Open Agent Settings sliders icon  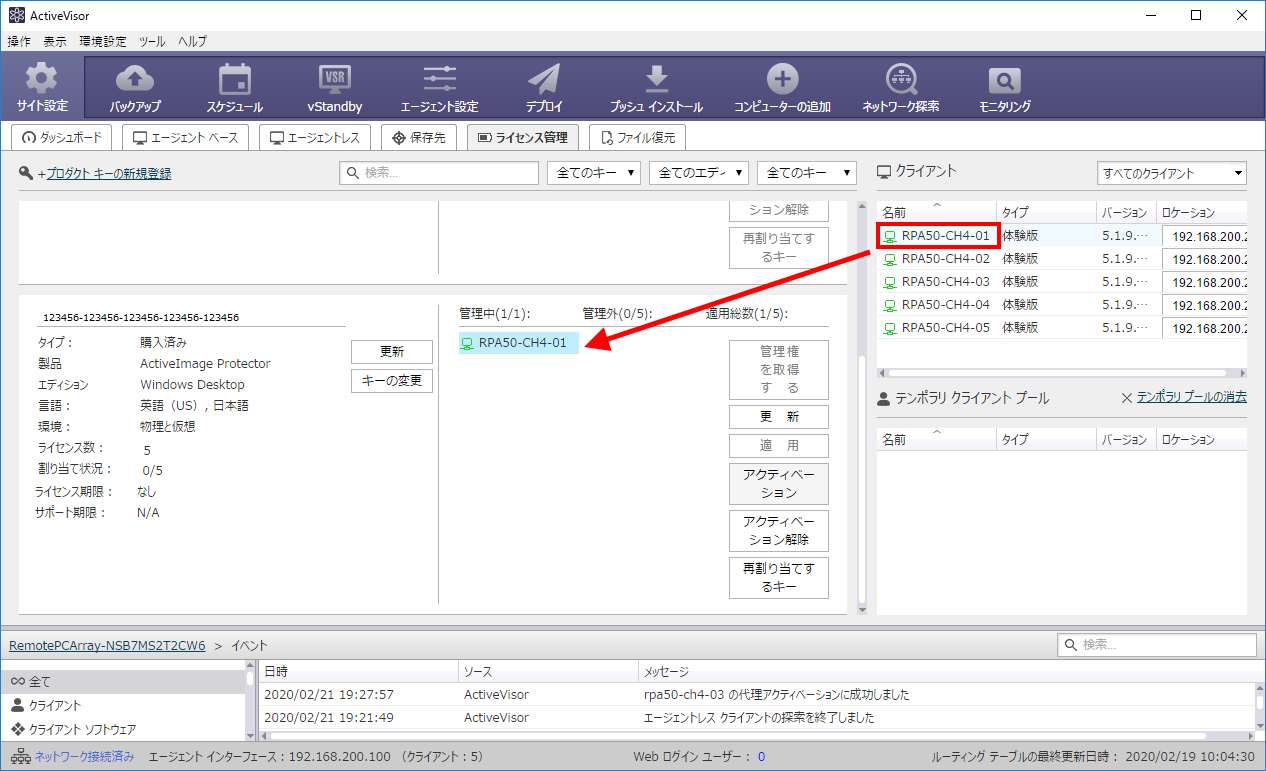point(439,80)
